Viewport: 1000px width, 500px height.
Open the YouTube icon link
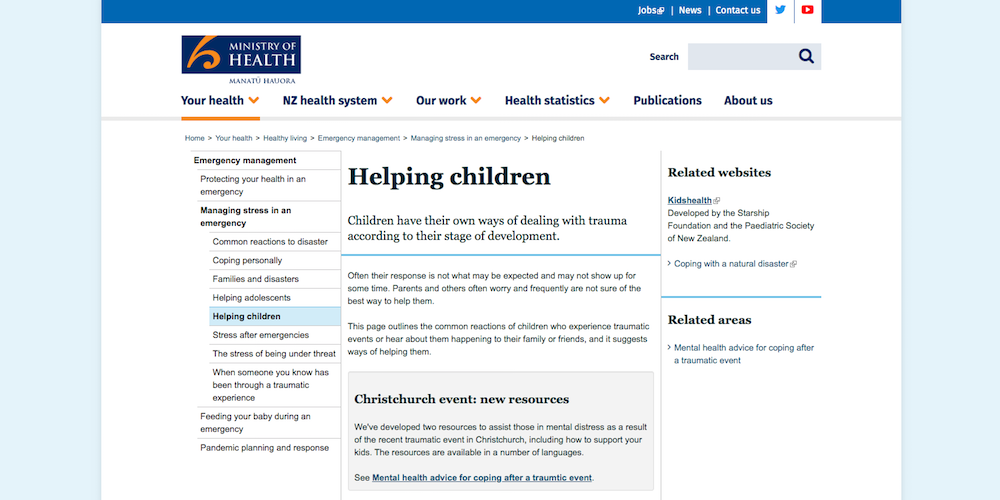pyautogui.click(x=807, y=11)
